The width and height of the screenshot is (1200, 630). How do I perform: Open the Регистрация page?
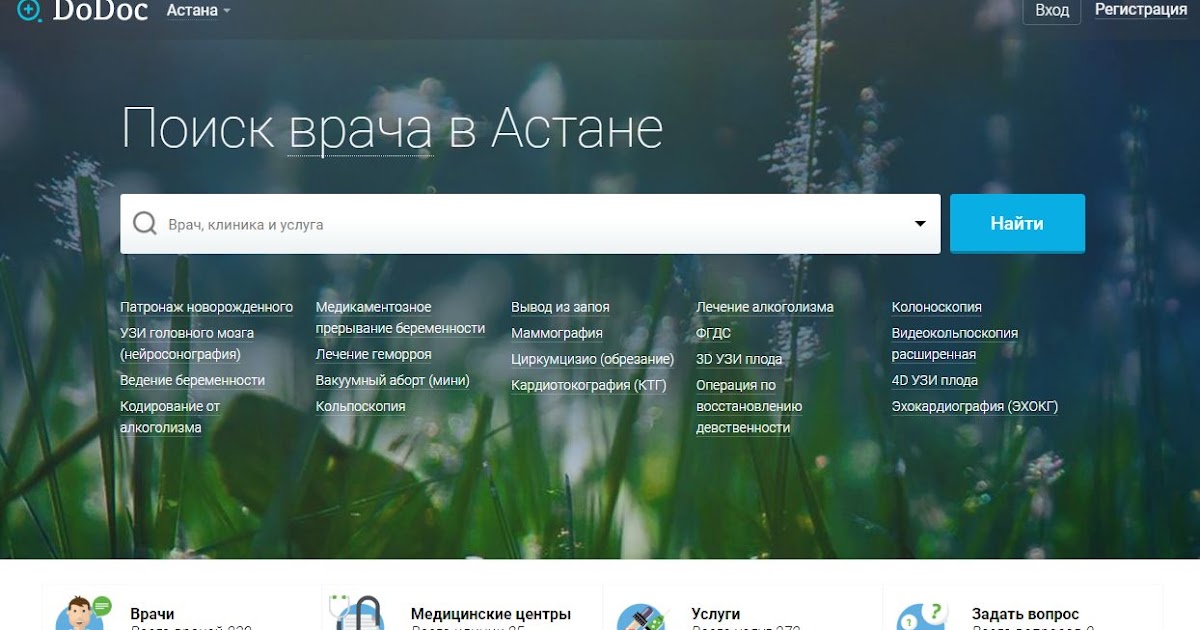(x=1141, y=9)
